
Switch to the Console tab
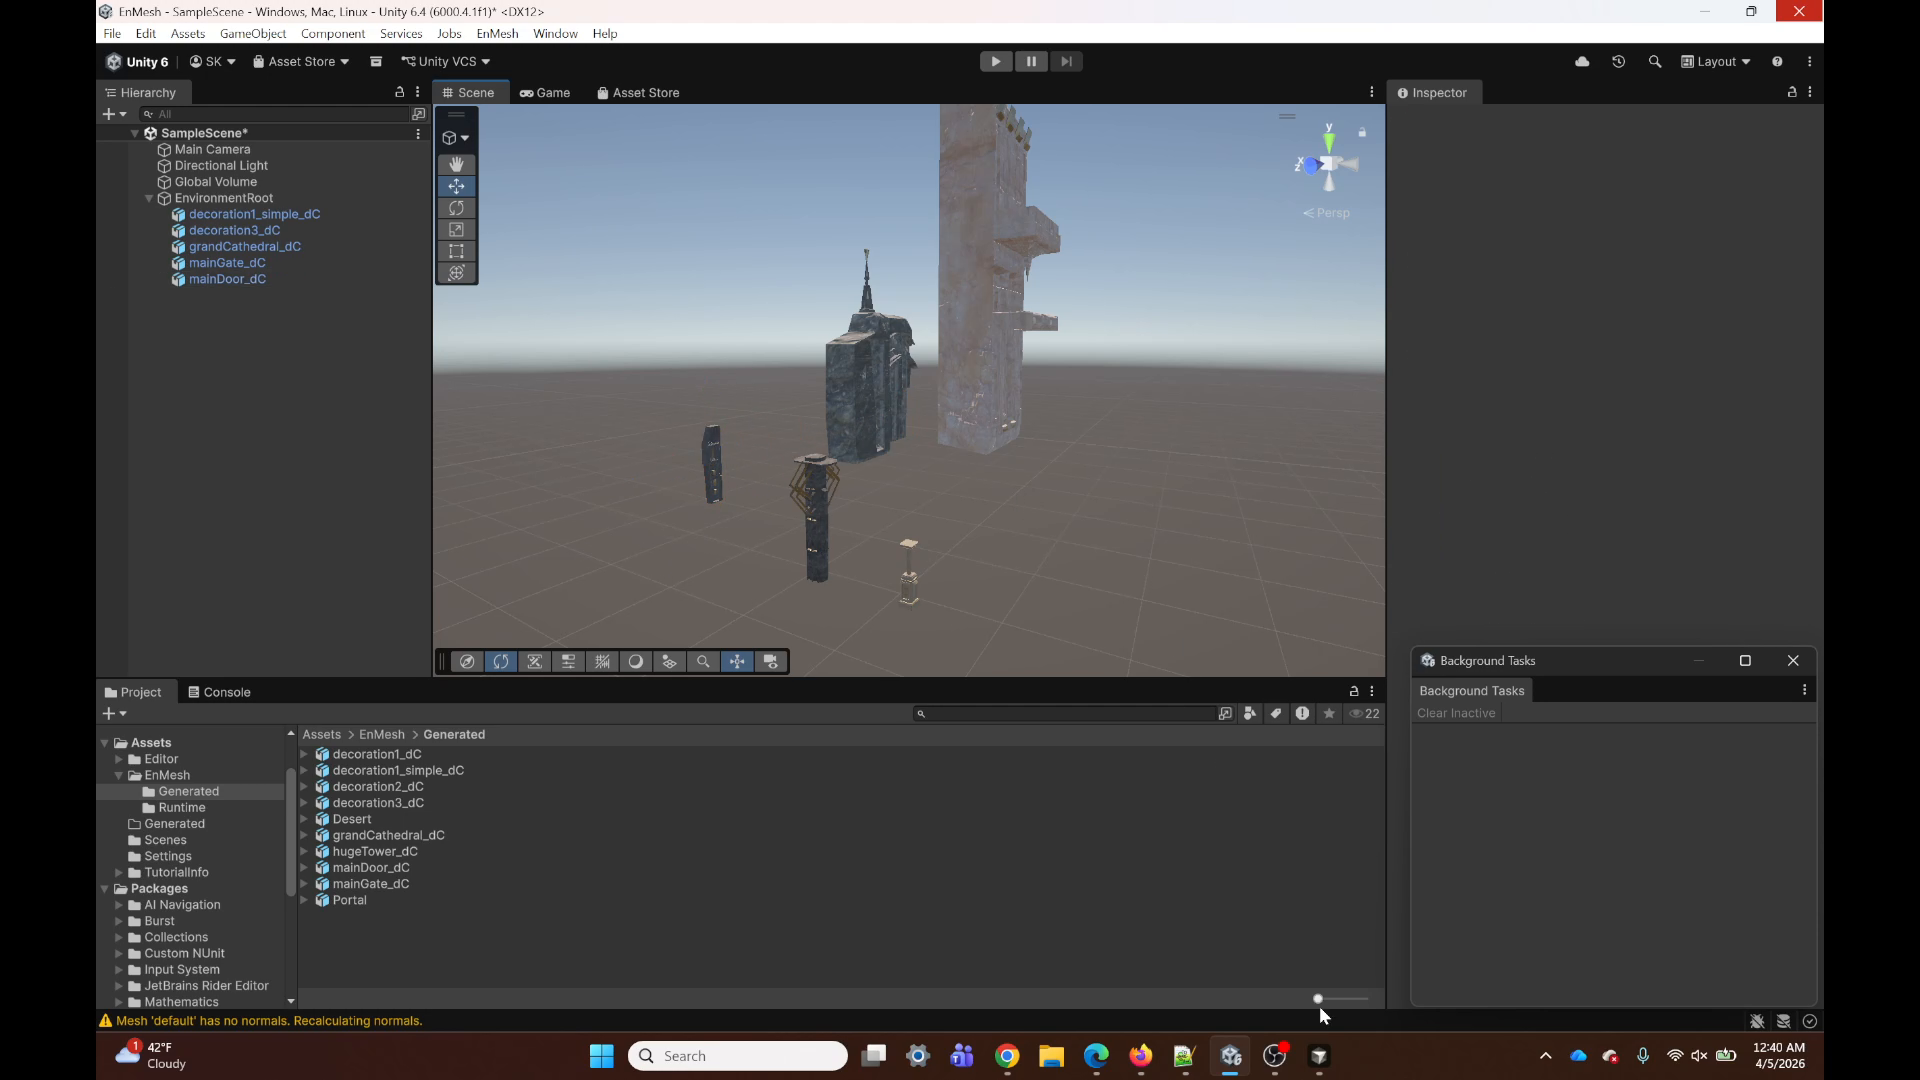coord(220,692)
